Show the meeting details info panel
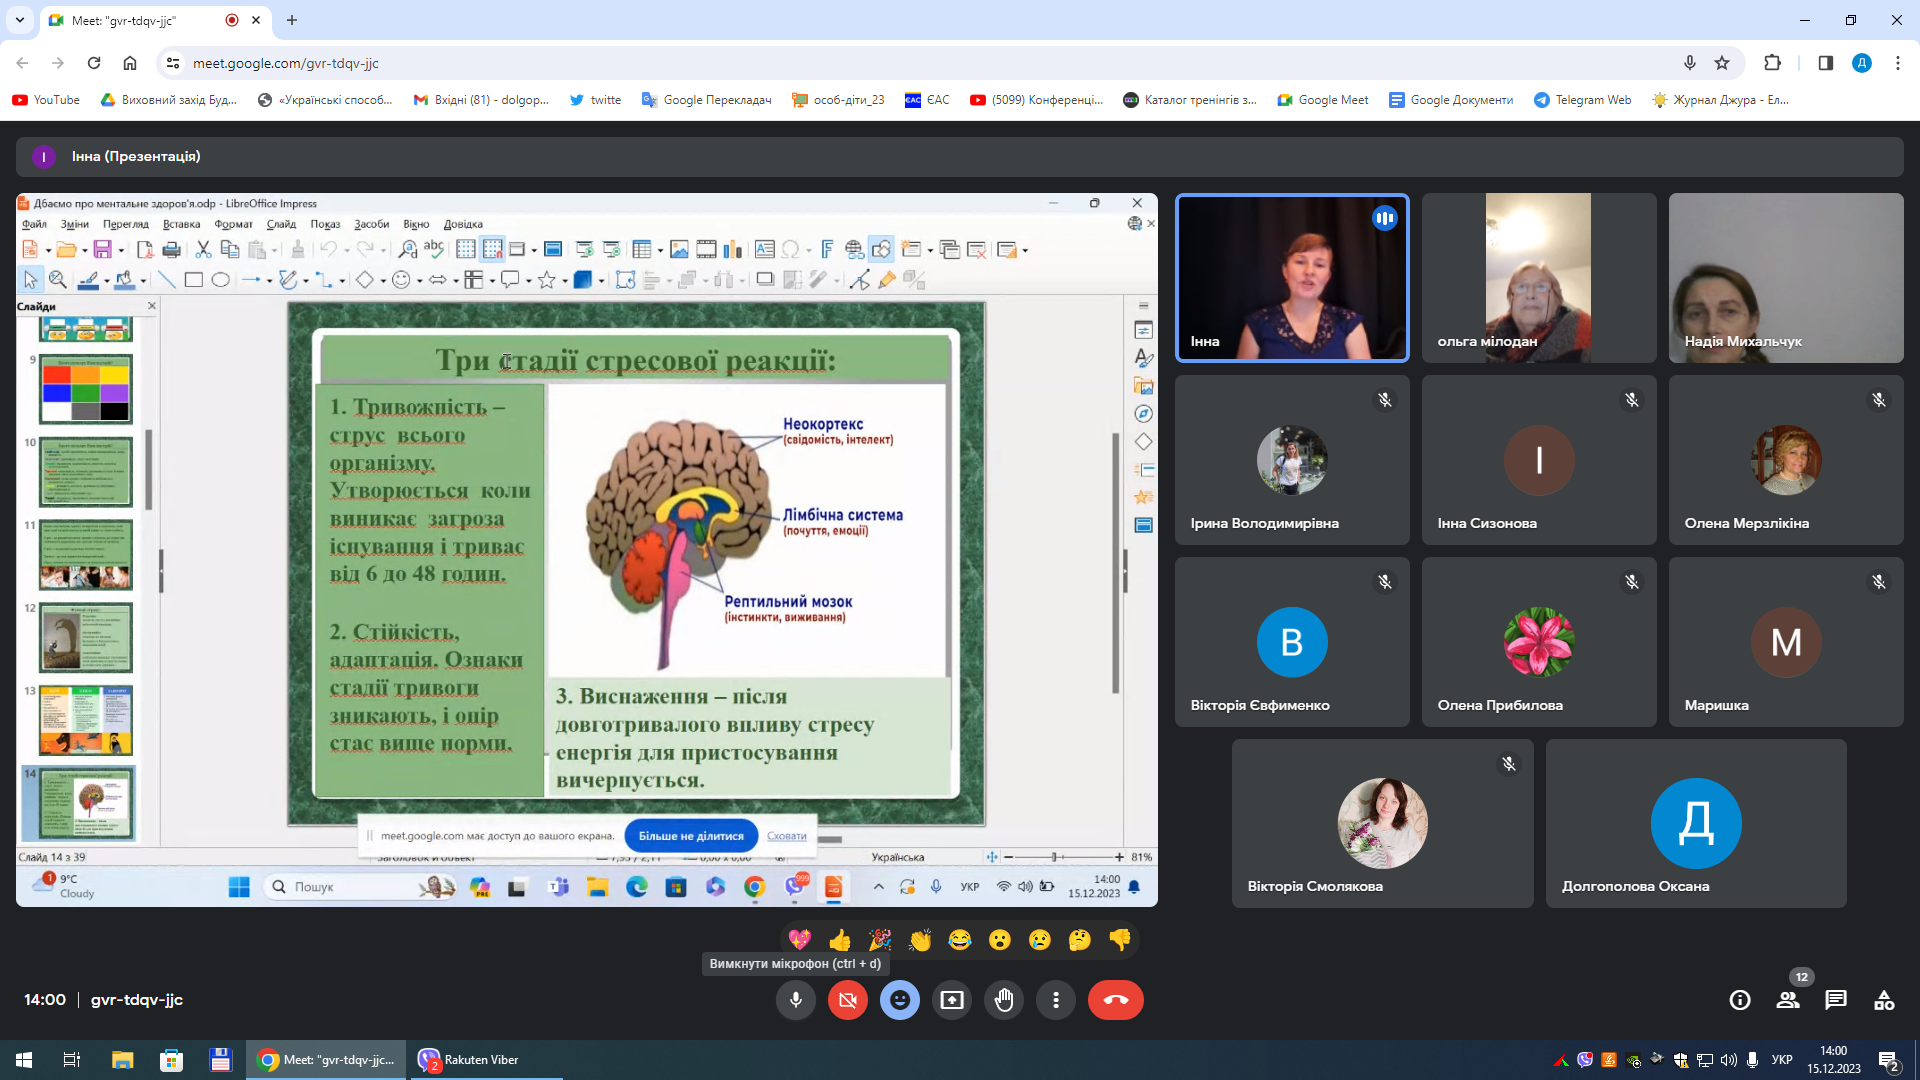This screenshot has width=1920, height=1080. 1740,1000
